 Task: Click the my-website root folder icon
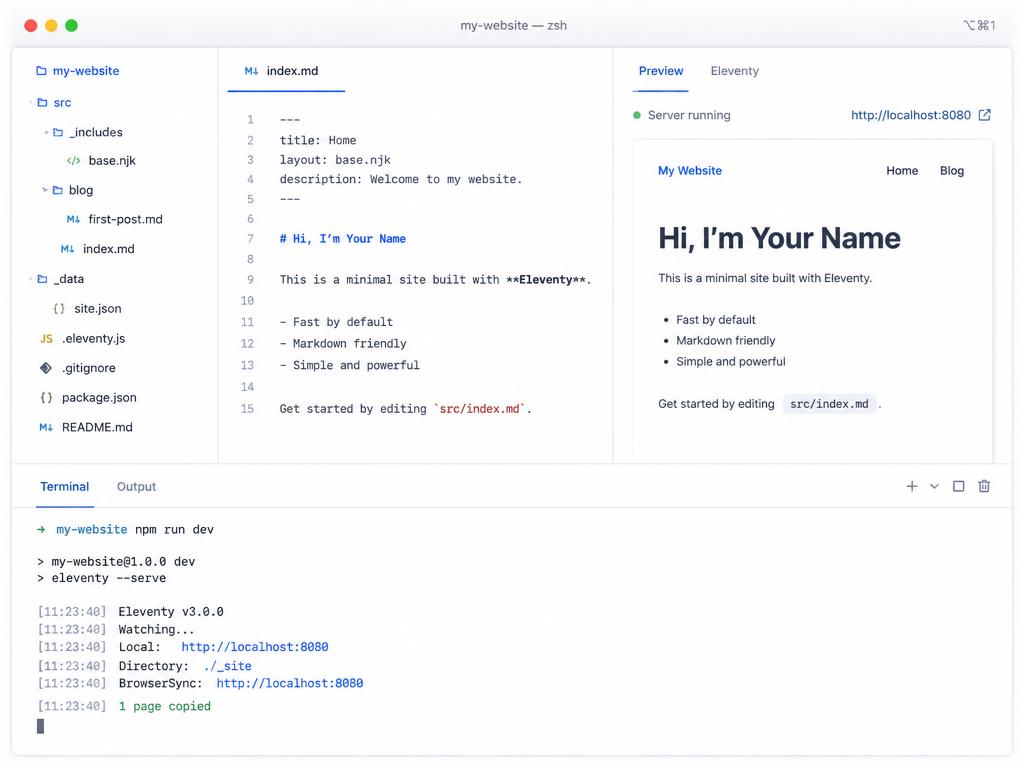[41, 71]
